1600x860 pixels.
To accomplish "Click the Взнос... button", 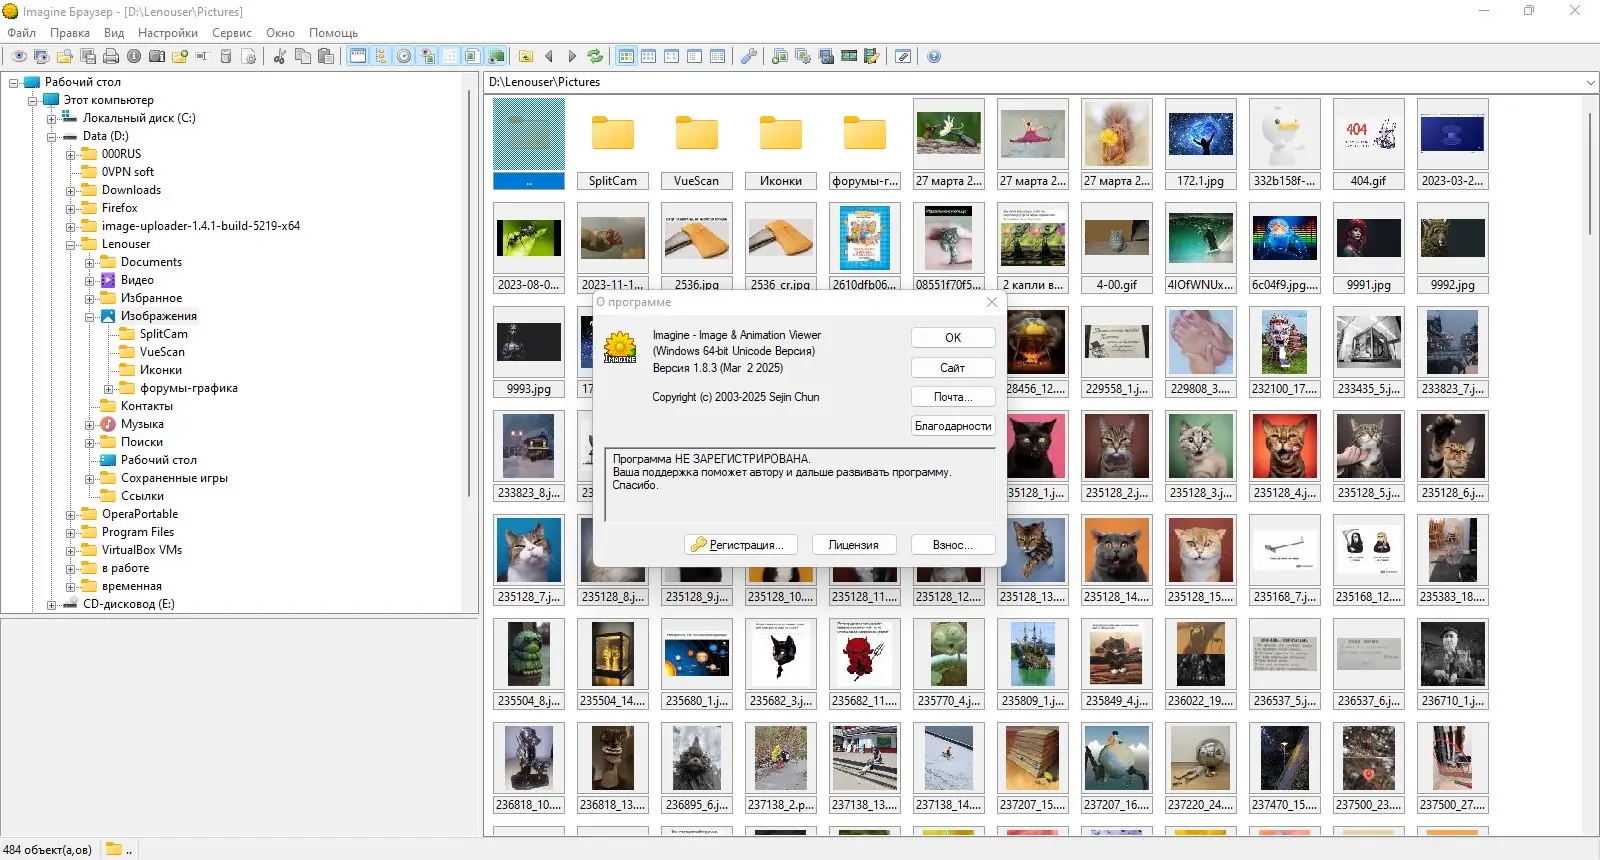I will [x=953, y=545].
